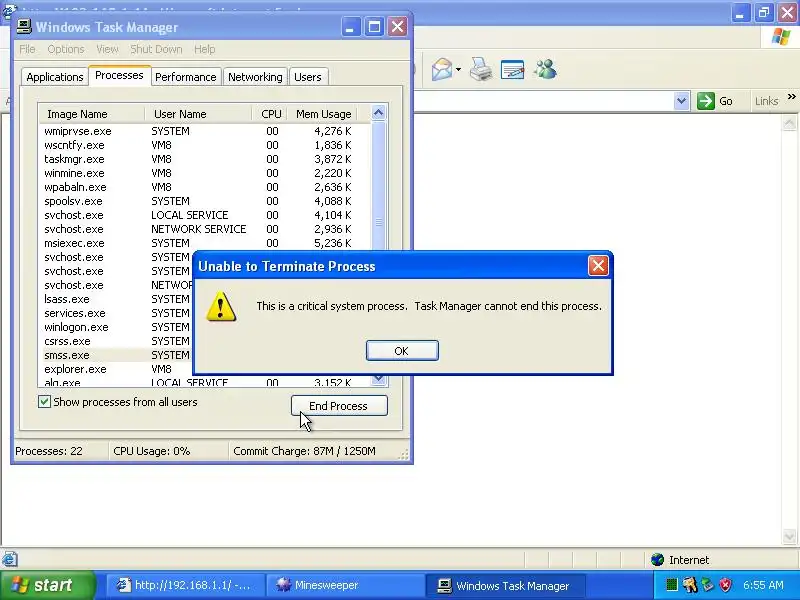Click browser page scrollbar up arrow
This screenshot has width=800, height=600.
point(789,122)
